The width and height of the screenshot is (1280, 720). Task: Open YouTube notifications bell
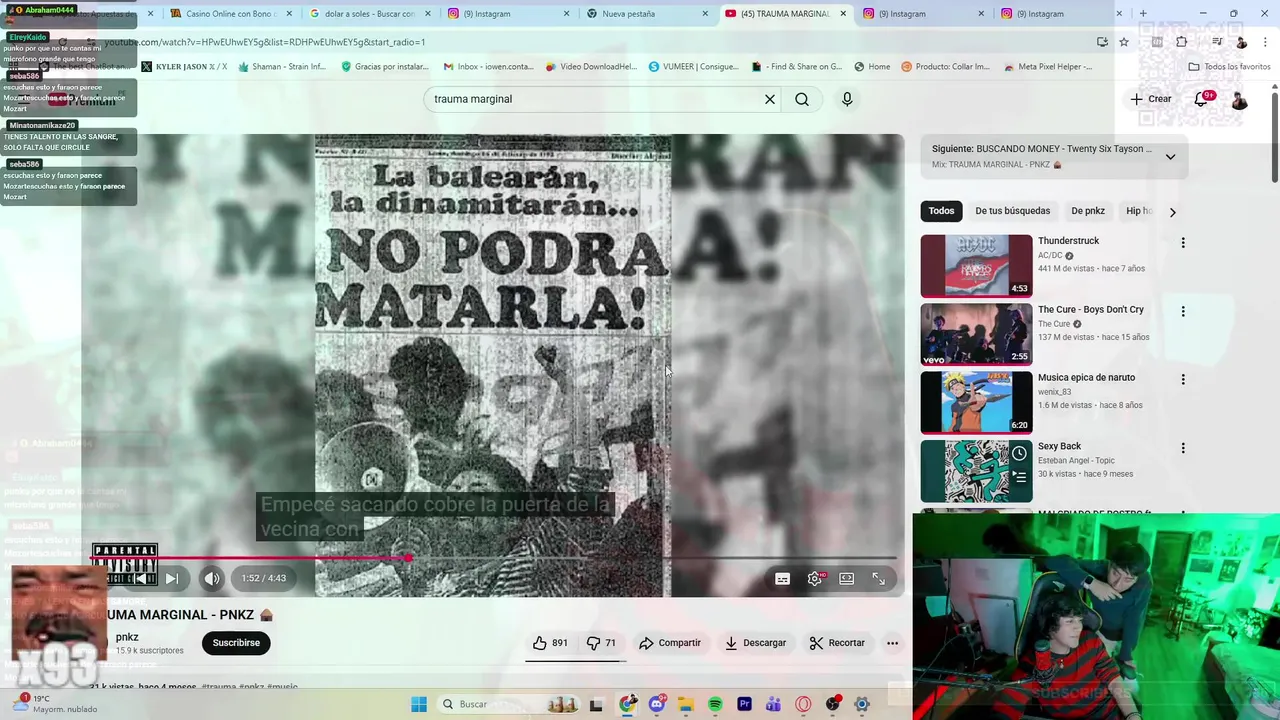1201,99
